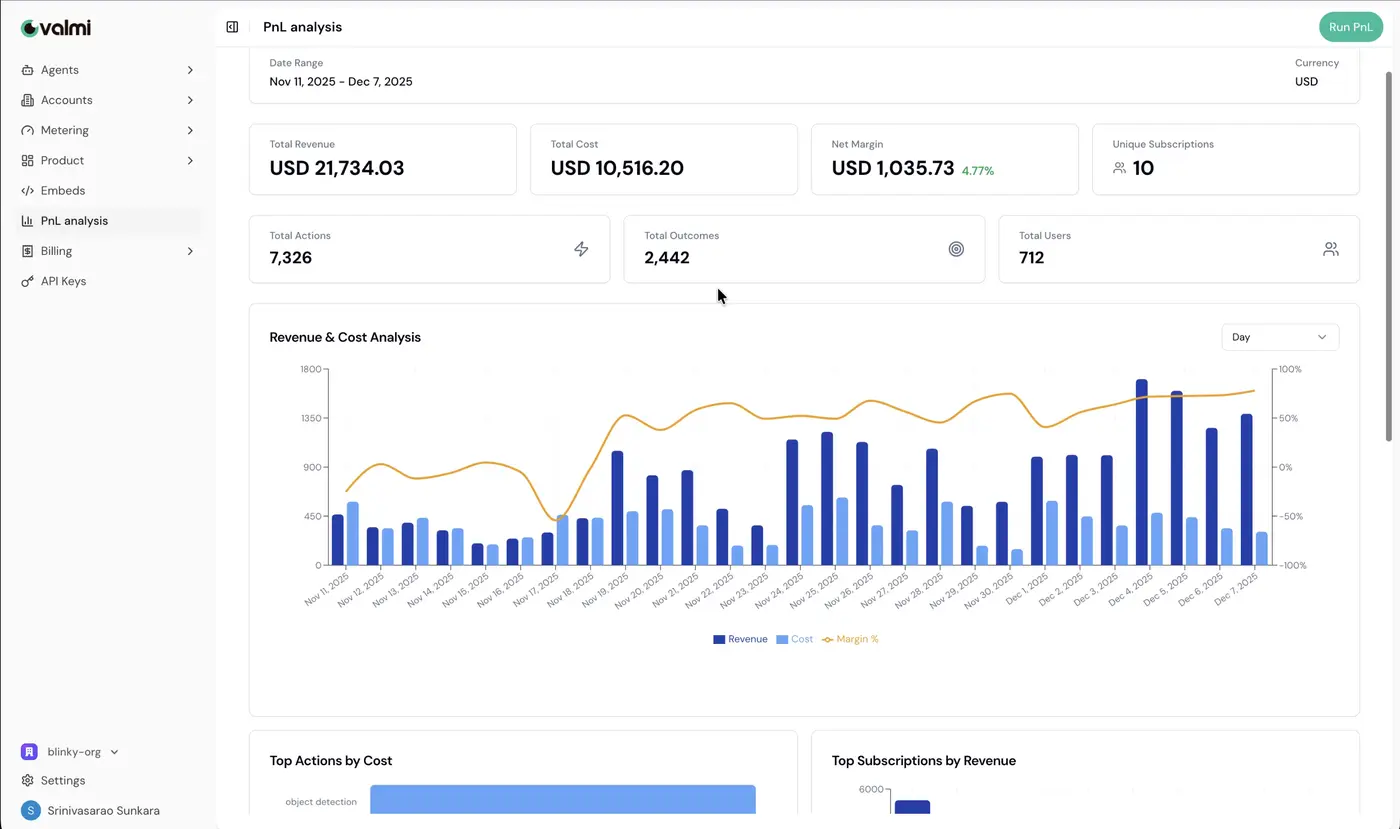The image size is (1400, 829).
Task: Toggle Revenue series via chart legend
Action: point(740,639)
